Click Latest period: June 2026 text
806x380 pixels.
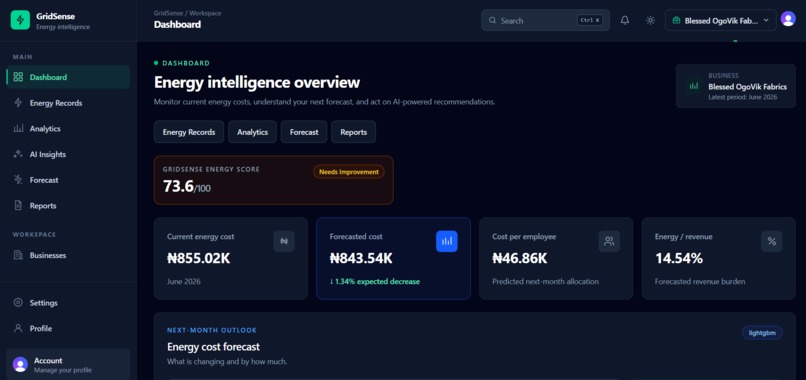click(x=743, y=97)
